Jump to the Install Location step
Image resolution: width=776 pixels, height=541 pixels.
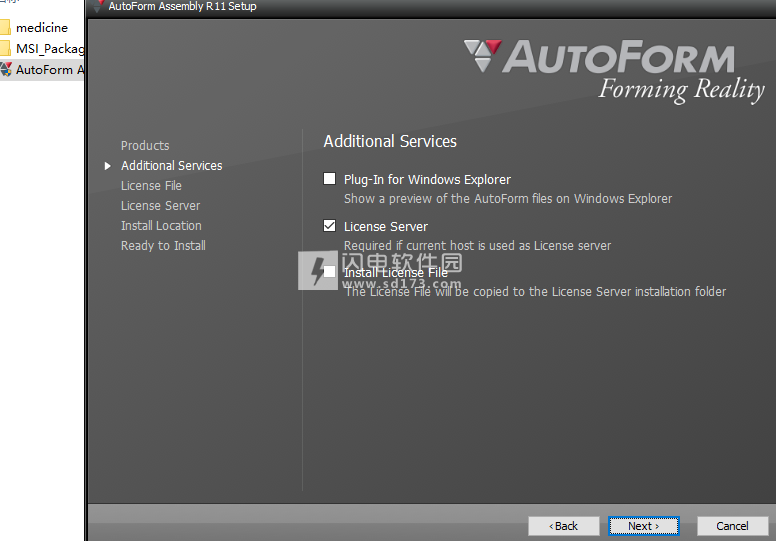(161, 226)
